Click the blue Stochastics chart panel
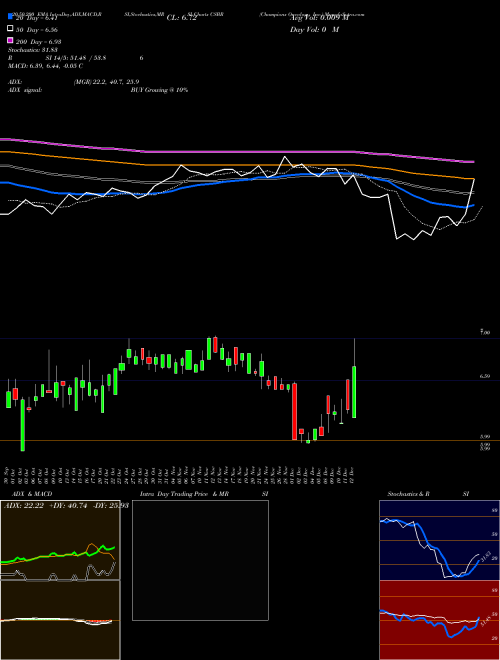Screen dimensions: 500x660 tap(439, 540)
